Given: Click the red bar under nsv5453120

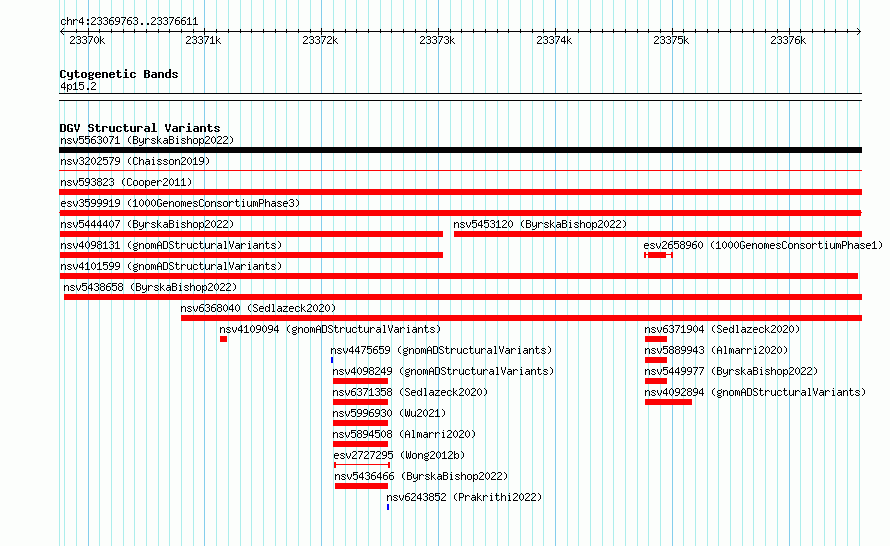Looking at the screenshot, I should (x=658, y=234).
